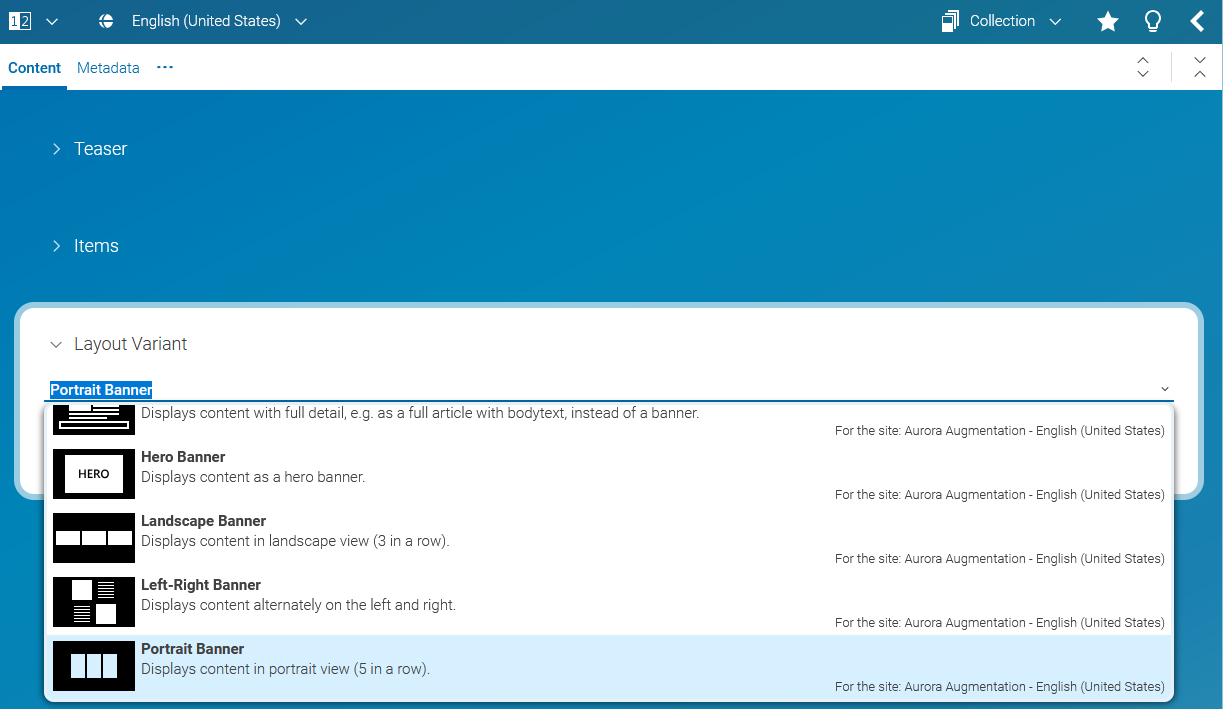Switch to the Metadata tab
This screenshot has height=709, width=1223.
tap(108, 68)
